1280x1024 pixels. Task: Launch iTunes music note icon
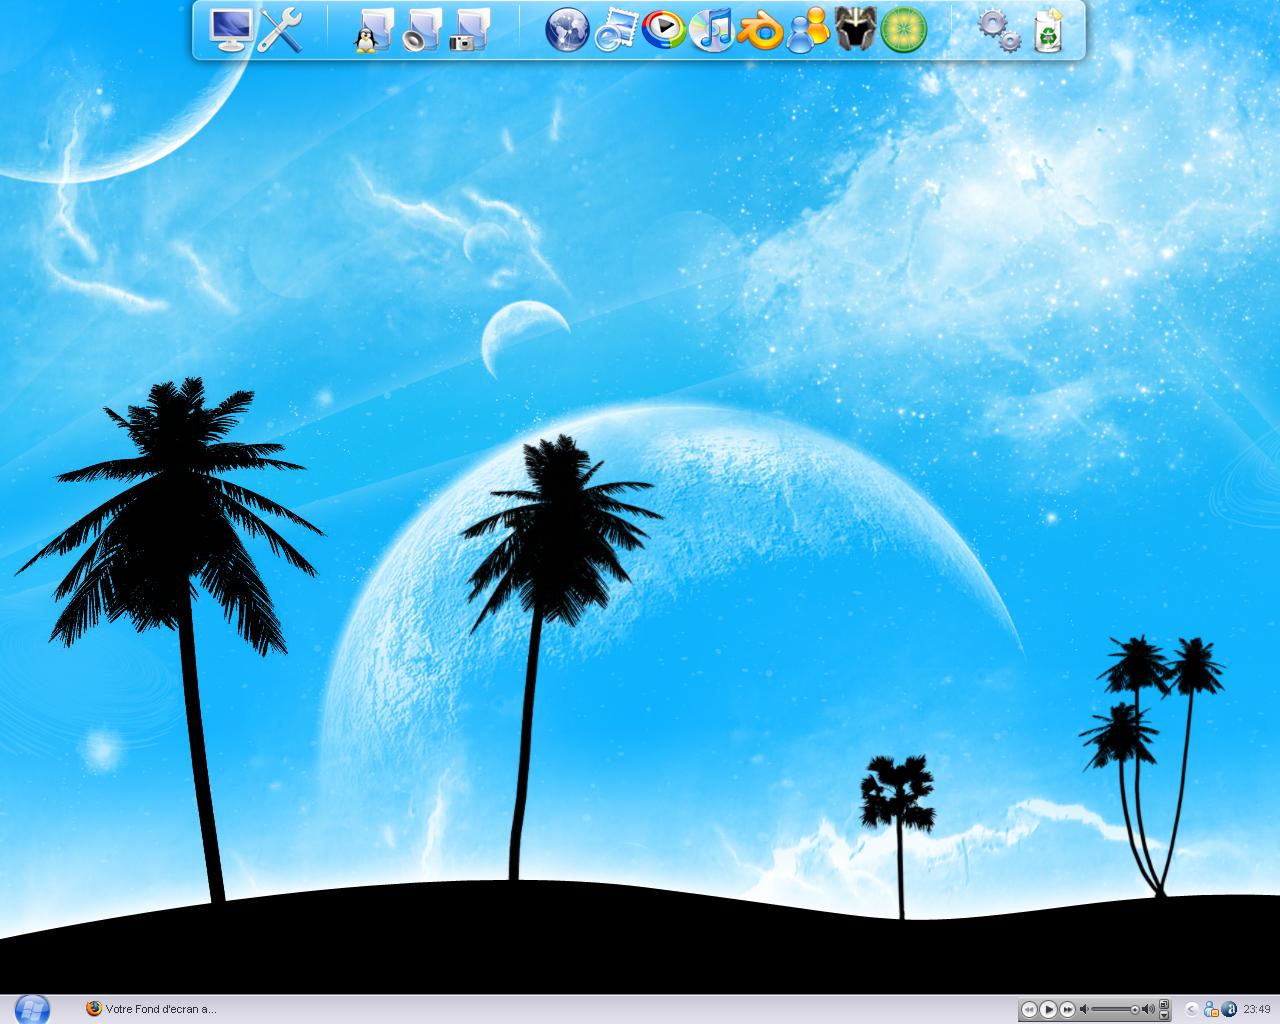point(711,30)
